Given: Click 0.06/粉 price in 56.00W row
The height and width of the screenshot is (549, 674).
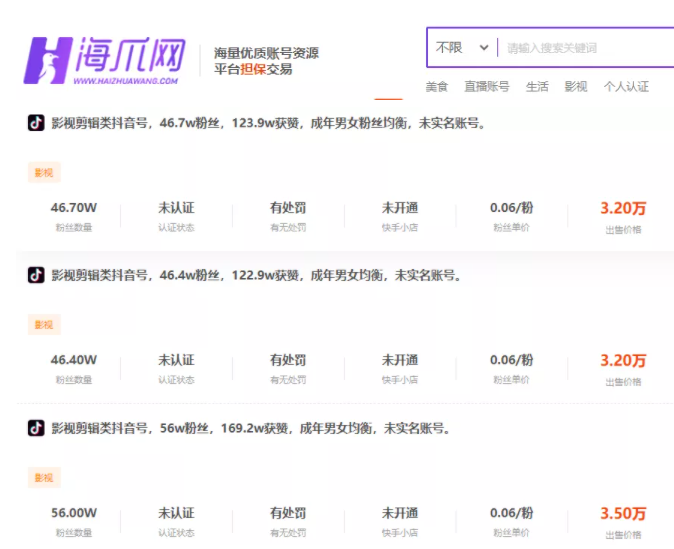Looking at the screenshot, I should [512, 513].
